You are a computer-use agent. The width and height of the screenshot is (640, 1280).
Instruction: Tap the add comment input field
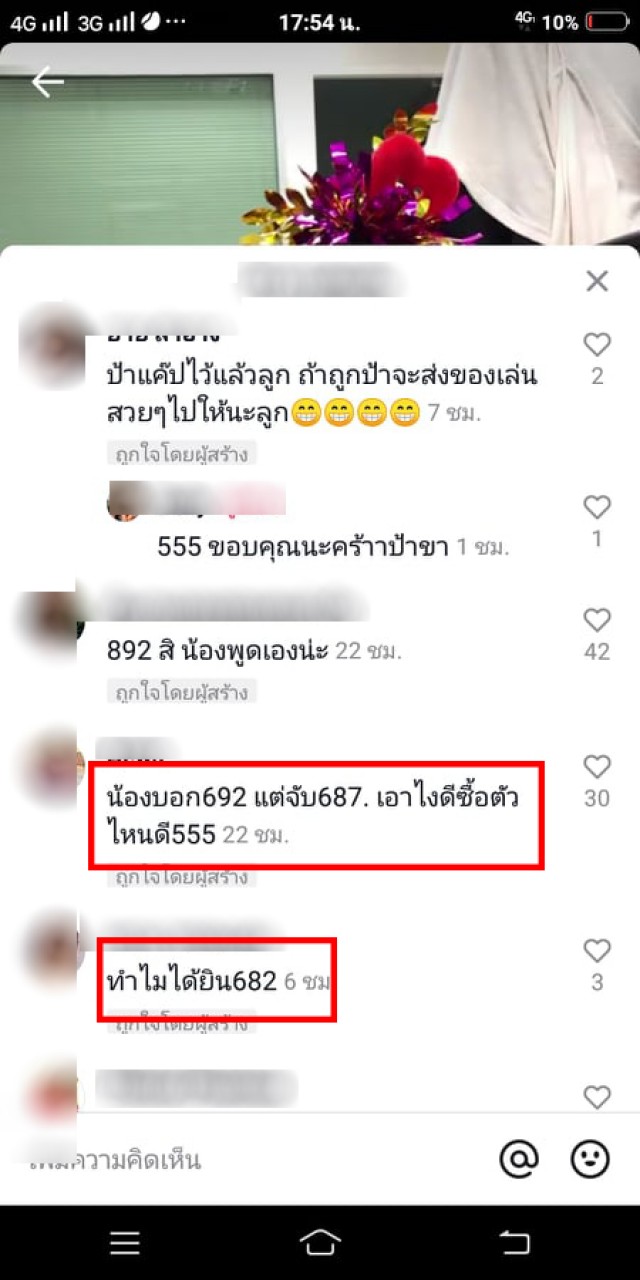pos(250,1160)
